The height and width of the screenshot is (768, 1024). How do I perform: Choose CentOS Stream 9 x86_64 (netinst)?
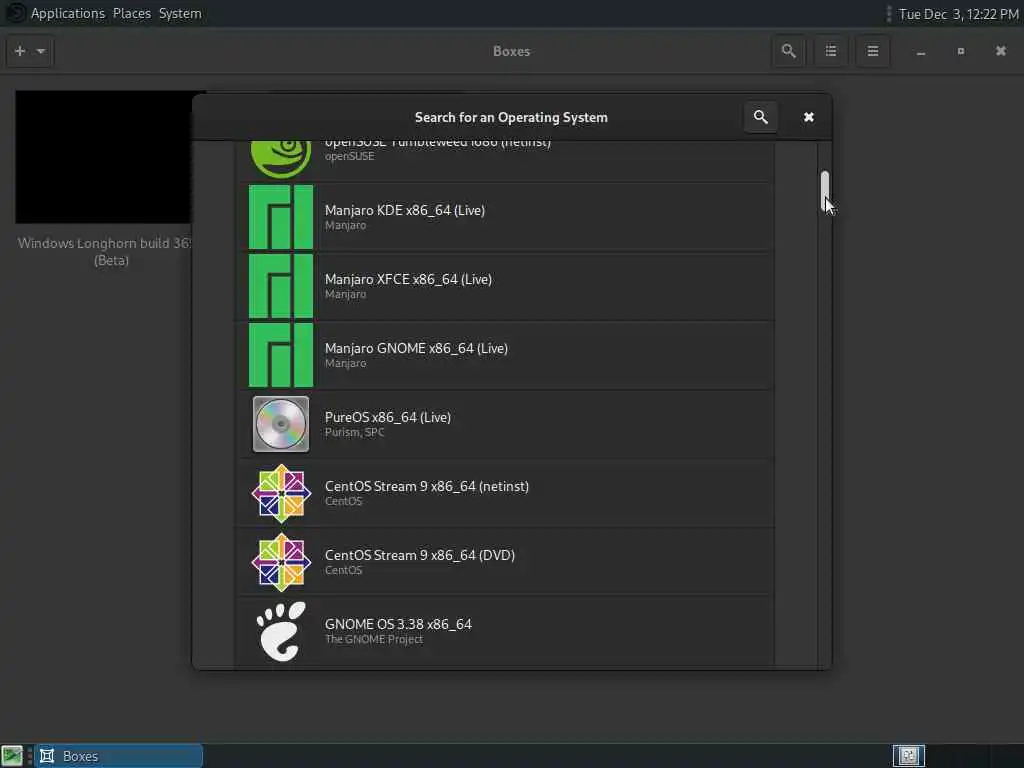tap(505, 493)
